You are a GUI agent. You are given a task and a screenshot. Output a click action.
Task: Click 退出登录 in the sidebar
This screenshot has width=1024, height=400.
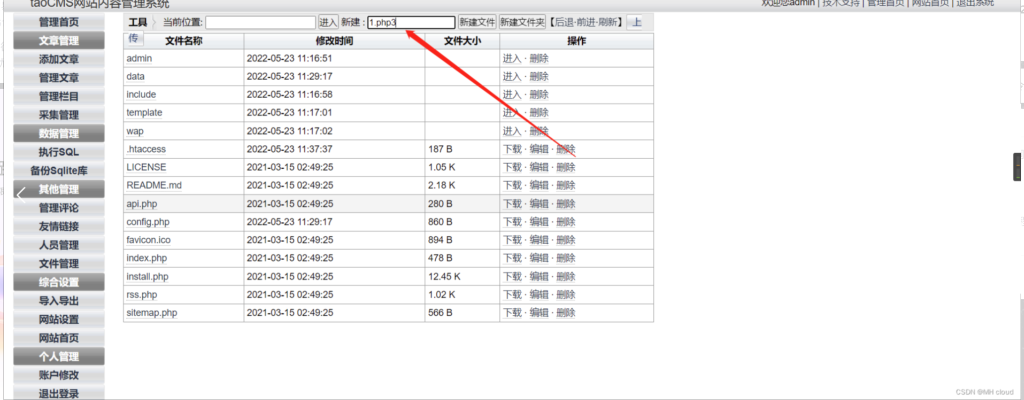[59, 393]
